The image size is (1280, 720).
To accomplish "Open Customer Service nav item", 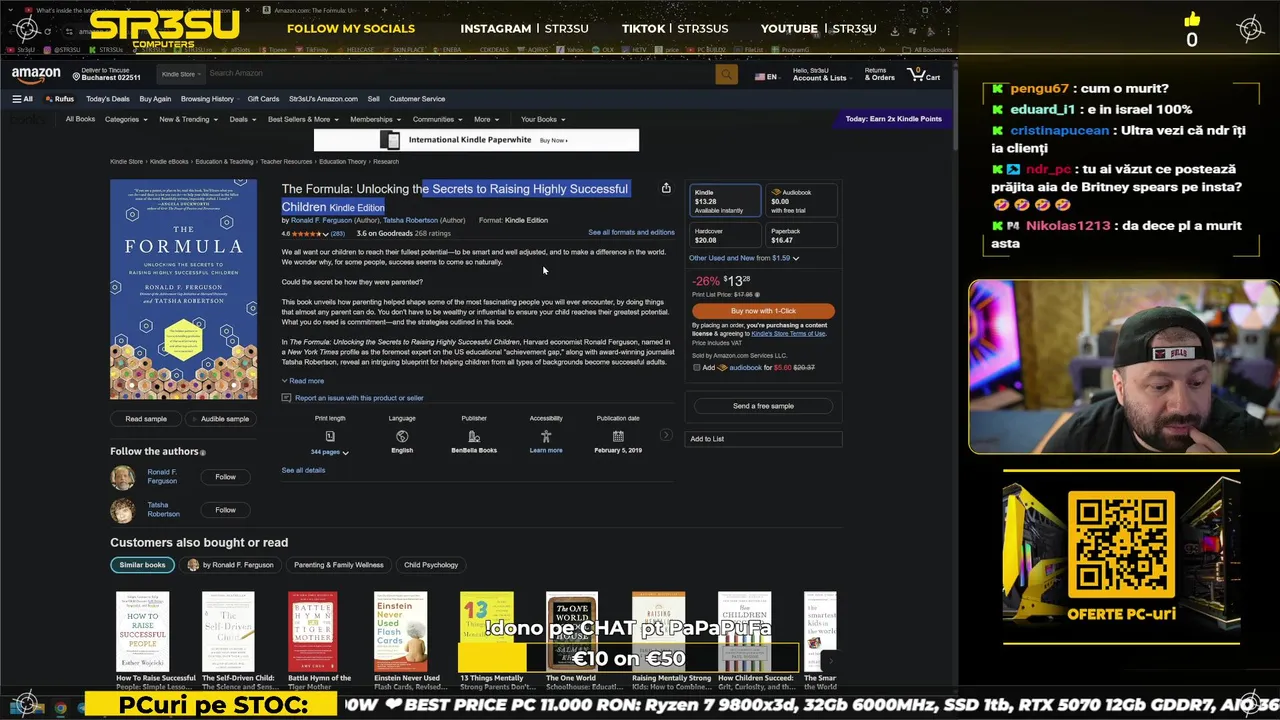I will point(417,99).
